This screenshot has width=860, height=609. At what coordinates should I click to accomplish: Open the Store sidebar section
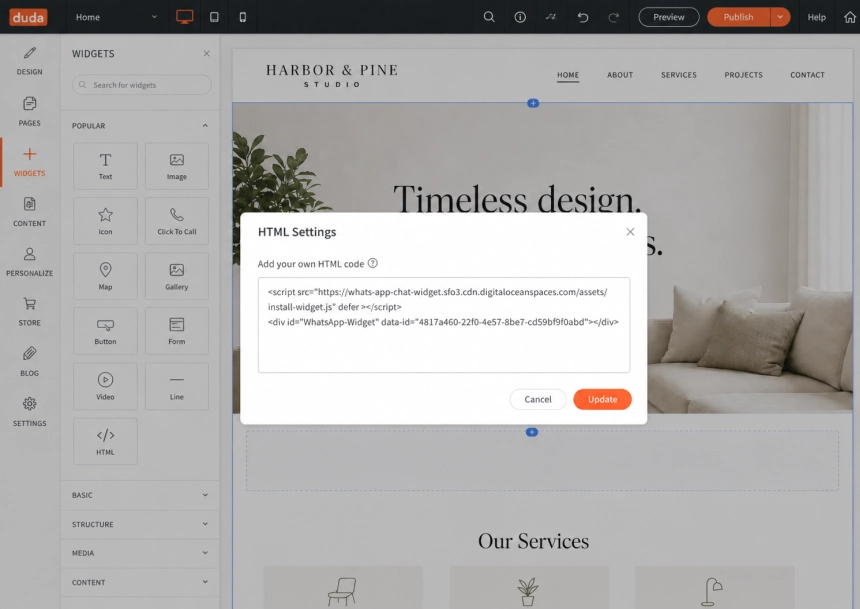[30, 312]
